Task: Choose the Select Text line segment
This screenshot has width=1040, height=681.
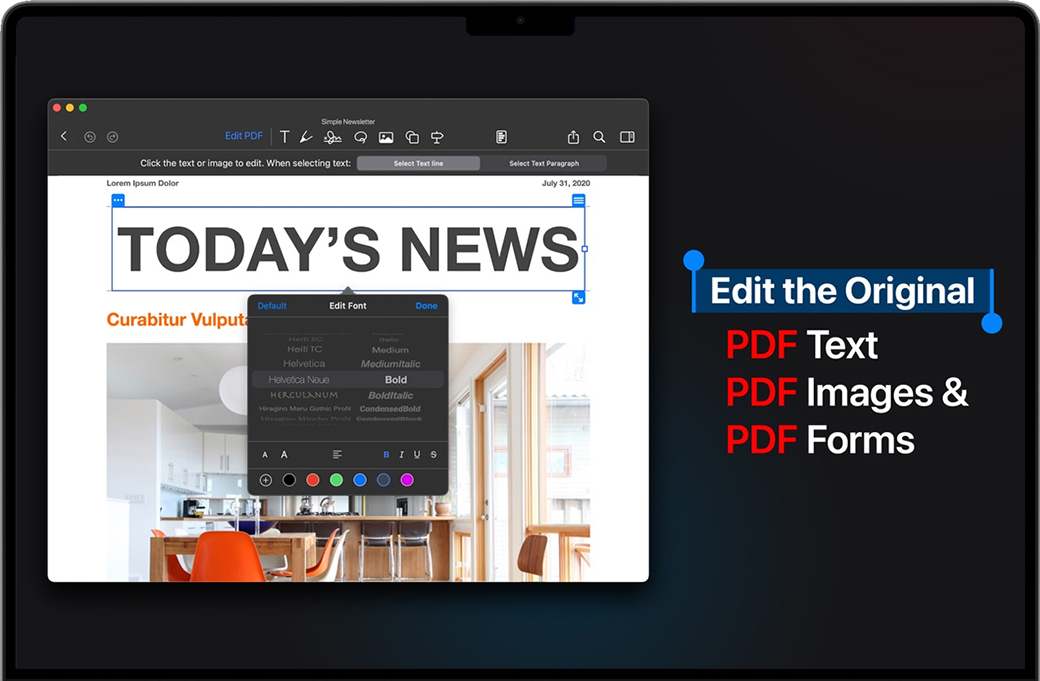Action: (418, 163)
